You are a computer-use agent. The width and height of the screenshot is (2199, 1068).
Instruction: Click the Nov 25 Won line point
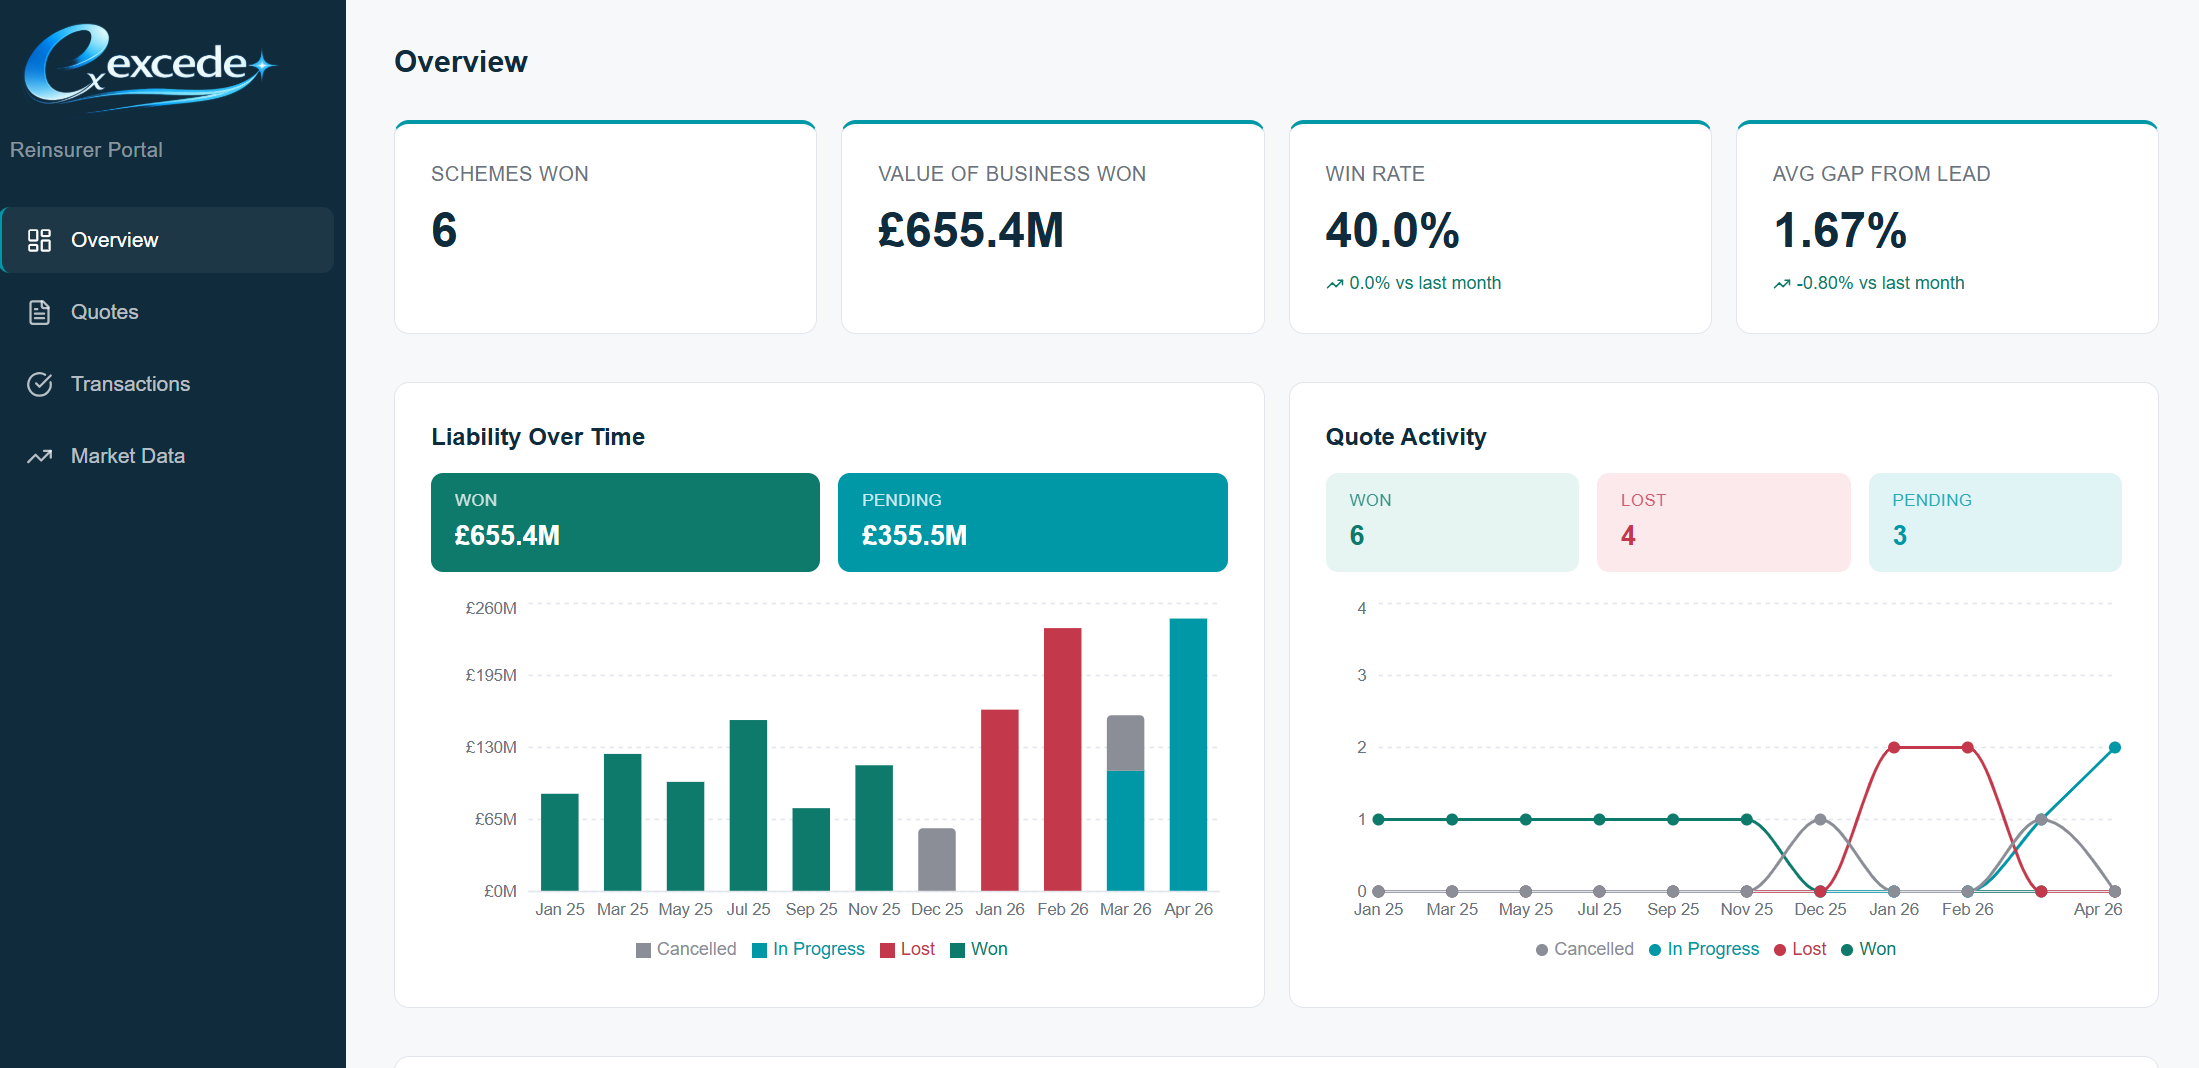click(1747, 819)
